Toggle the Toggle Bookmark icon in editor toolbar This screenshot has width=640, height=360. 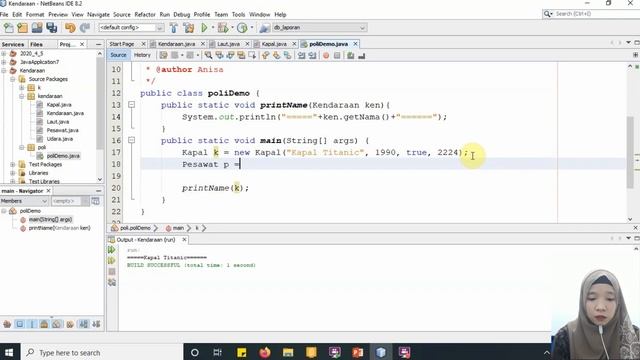287,55
